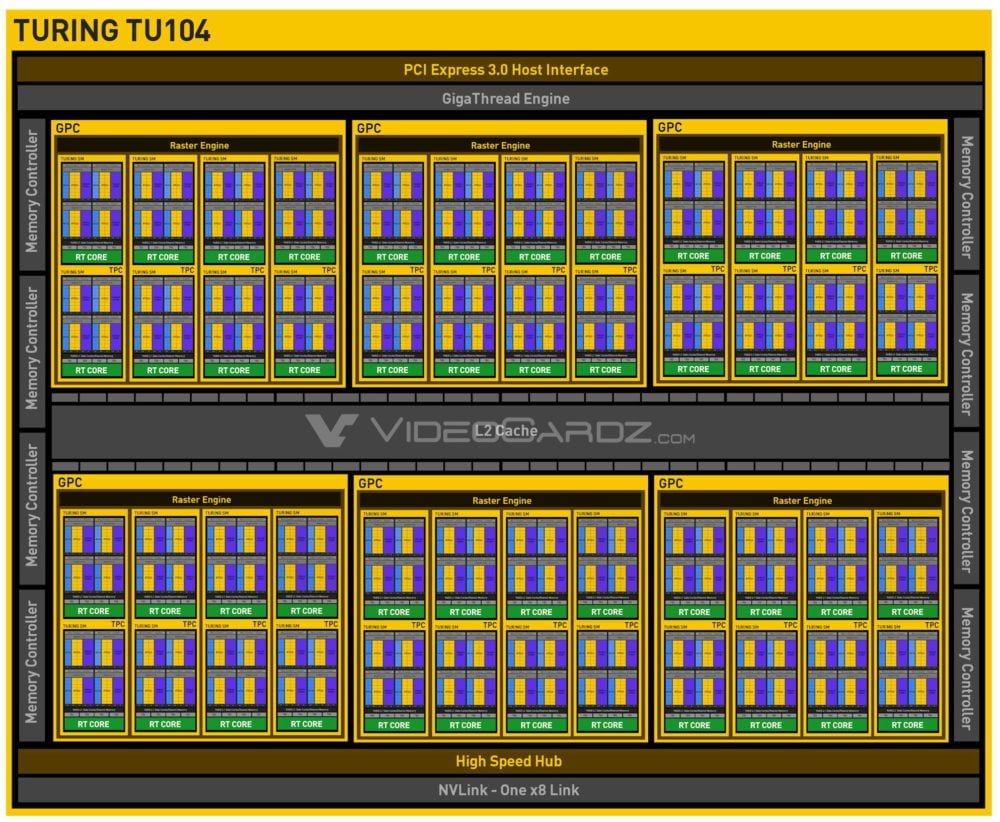Select the PCI Express 3.0 Host Interface bar
This screenshot has height=822, width=1000.
(x=500, y=70)
